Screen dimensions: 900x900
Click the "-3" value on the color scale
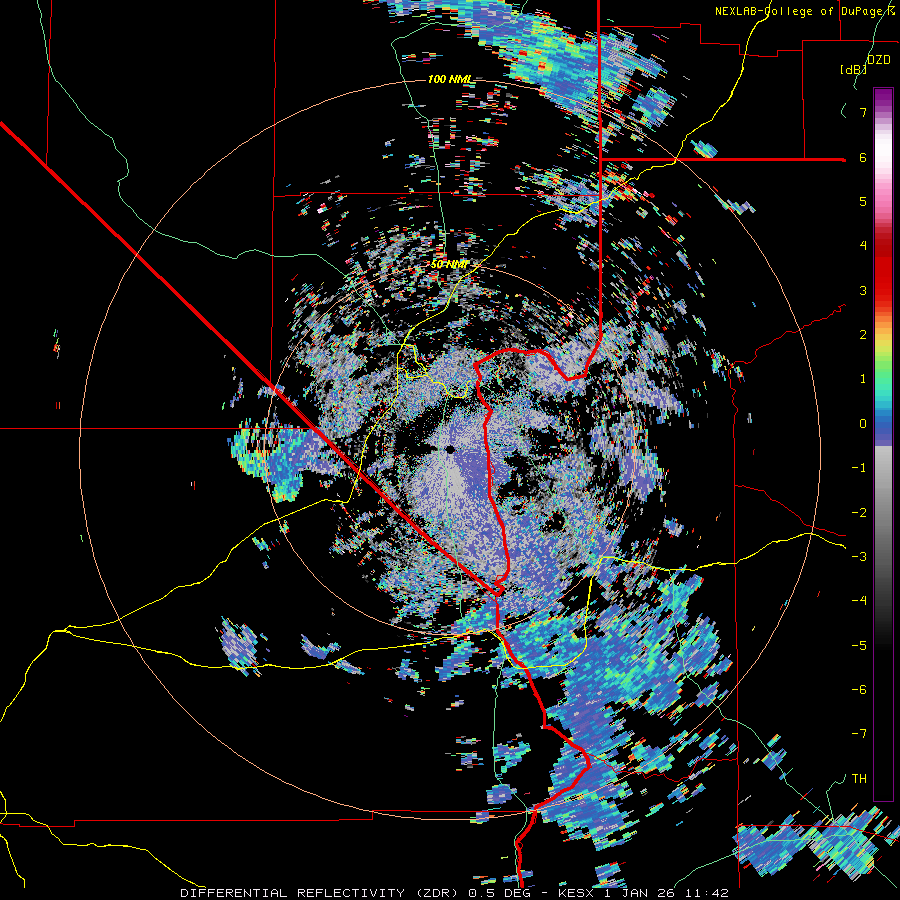859,557
